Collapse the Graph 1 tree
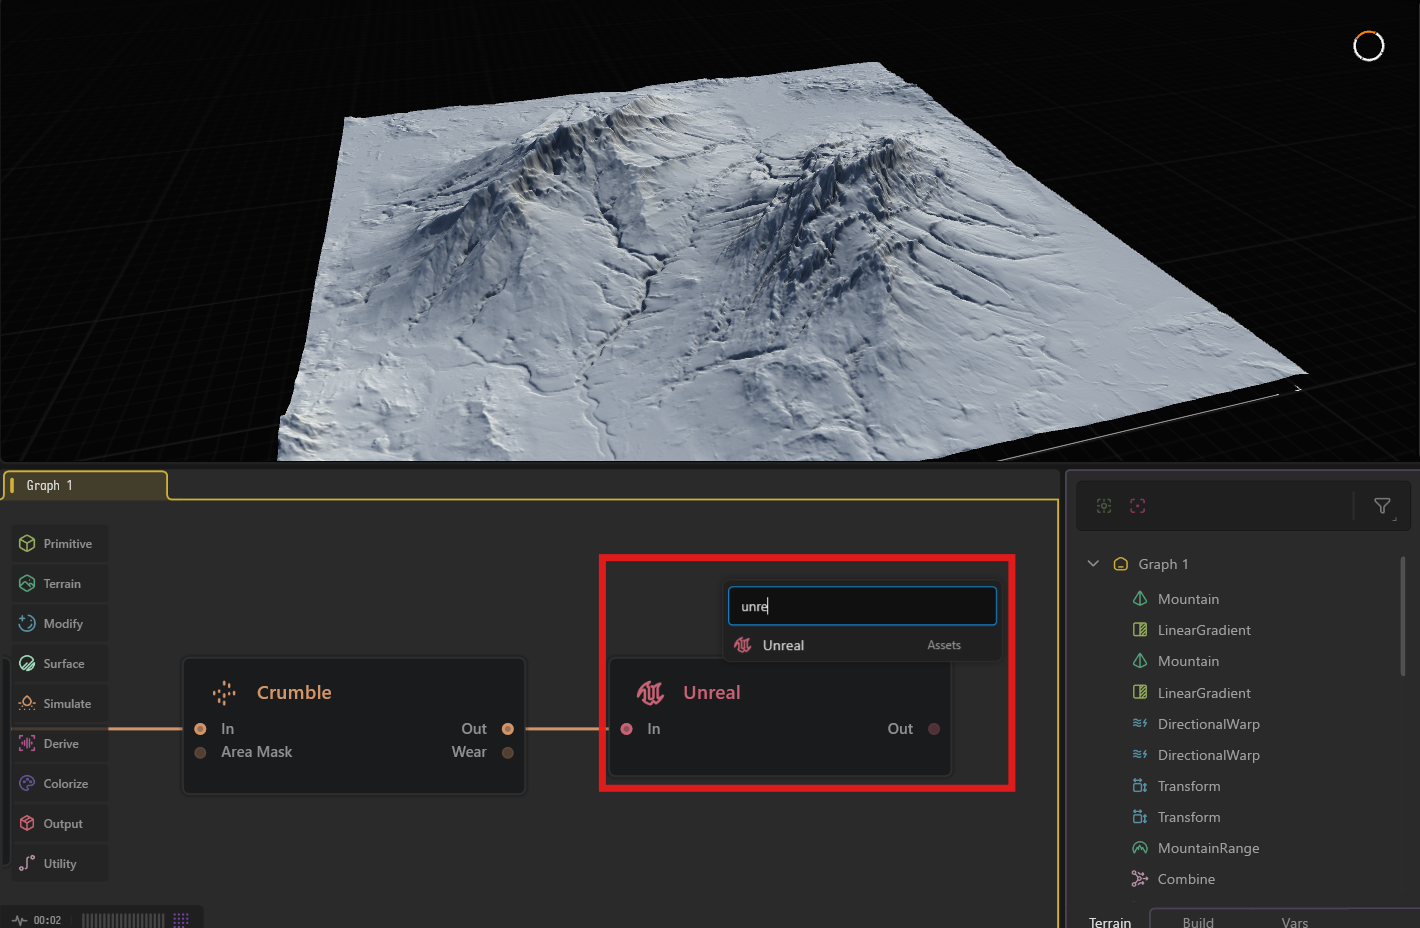The width and height of the screenshot is (1420, 928). (1093, 564)
